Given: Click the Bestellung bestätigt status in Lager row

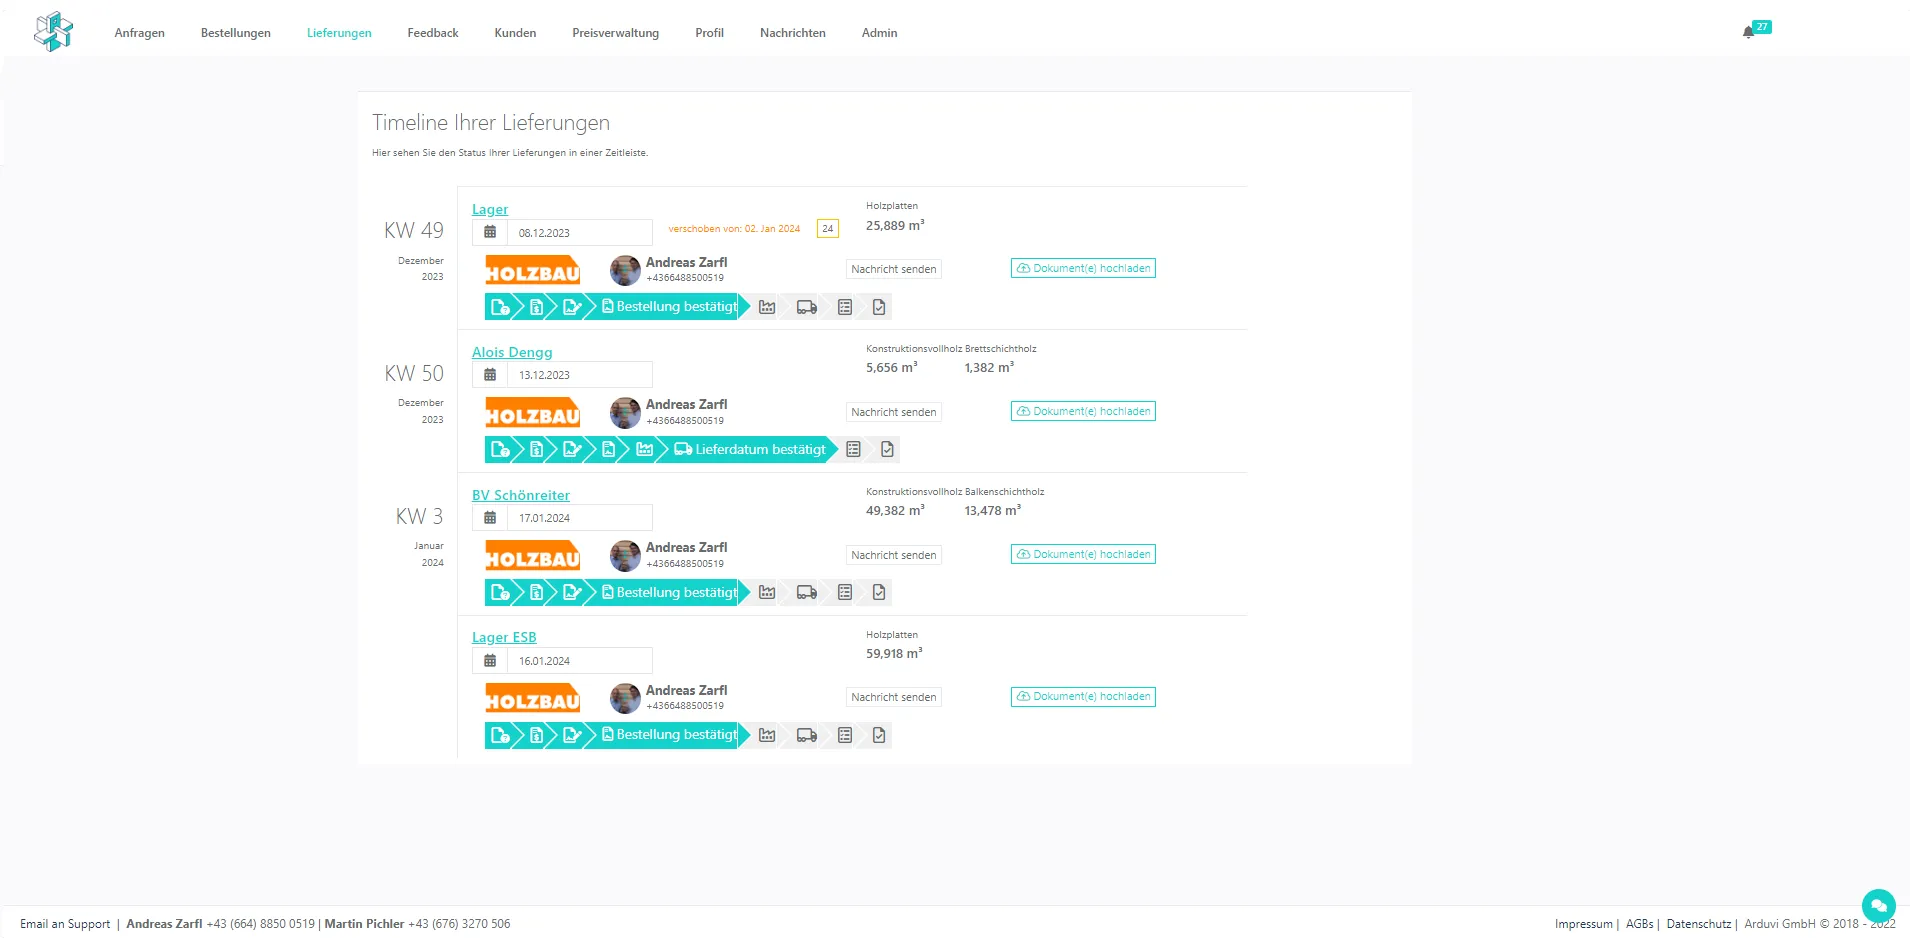Looking at the screenshot, I should [x=670, y=307].
